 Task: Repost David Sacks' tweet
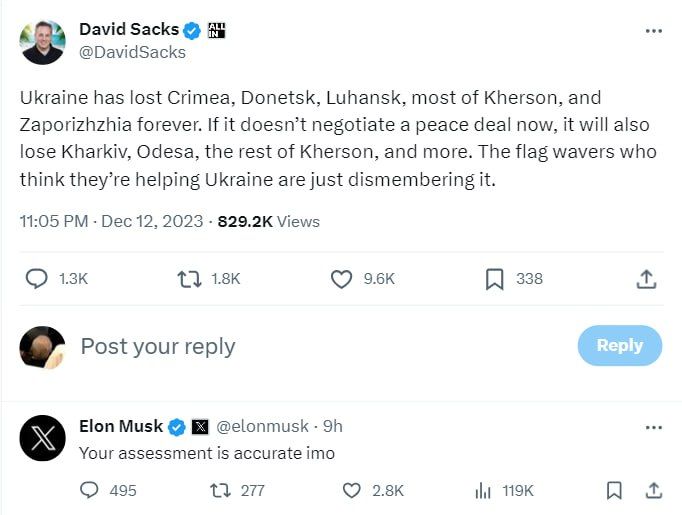[x=189, y=279]
